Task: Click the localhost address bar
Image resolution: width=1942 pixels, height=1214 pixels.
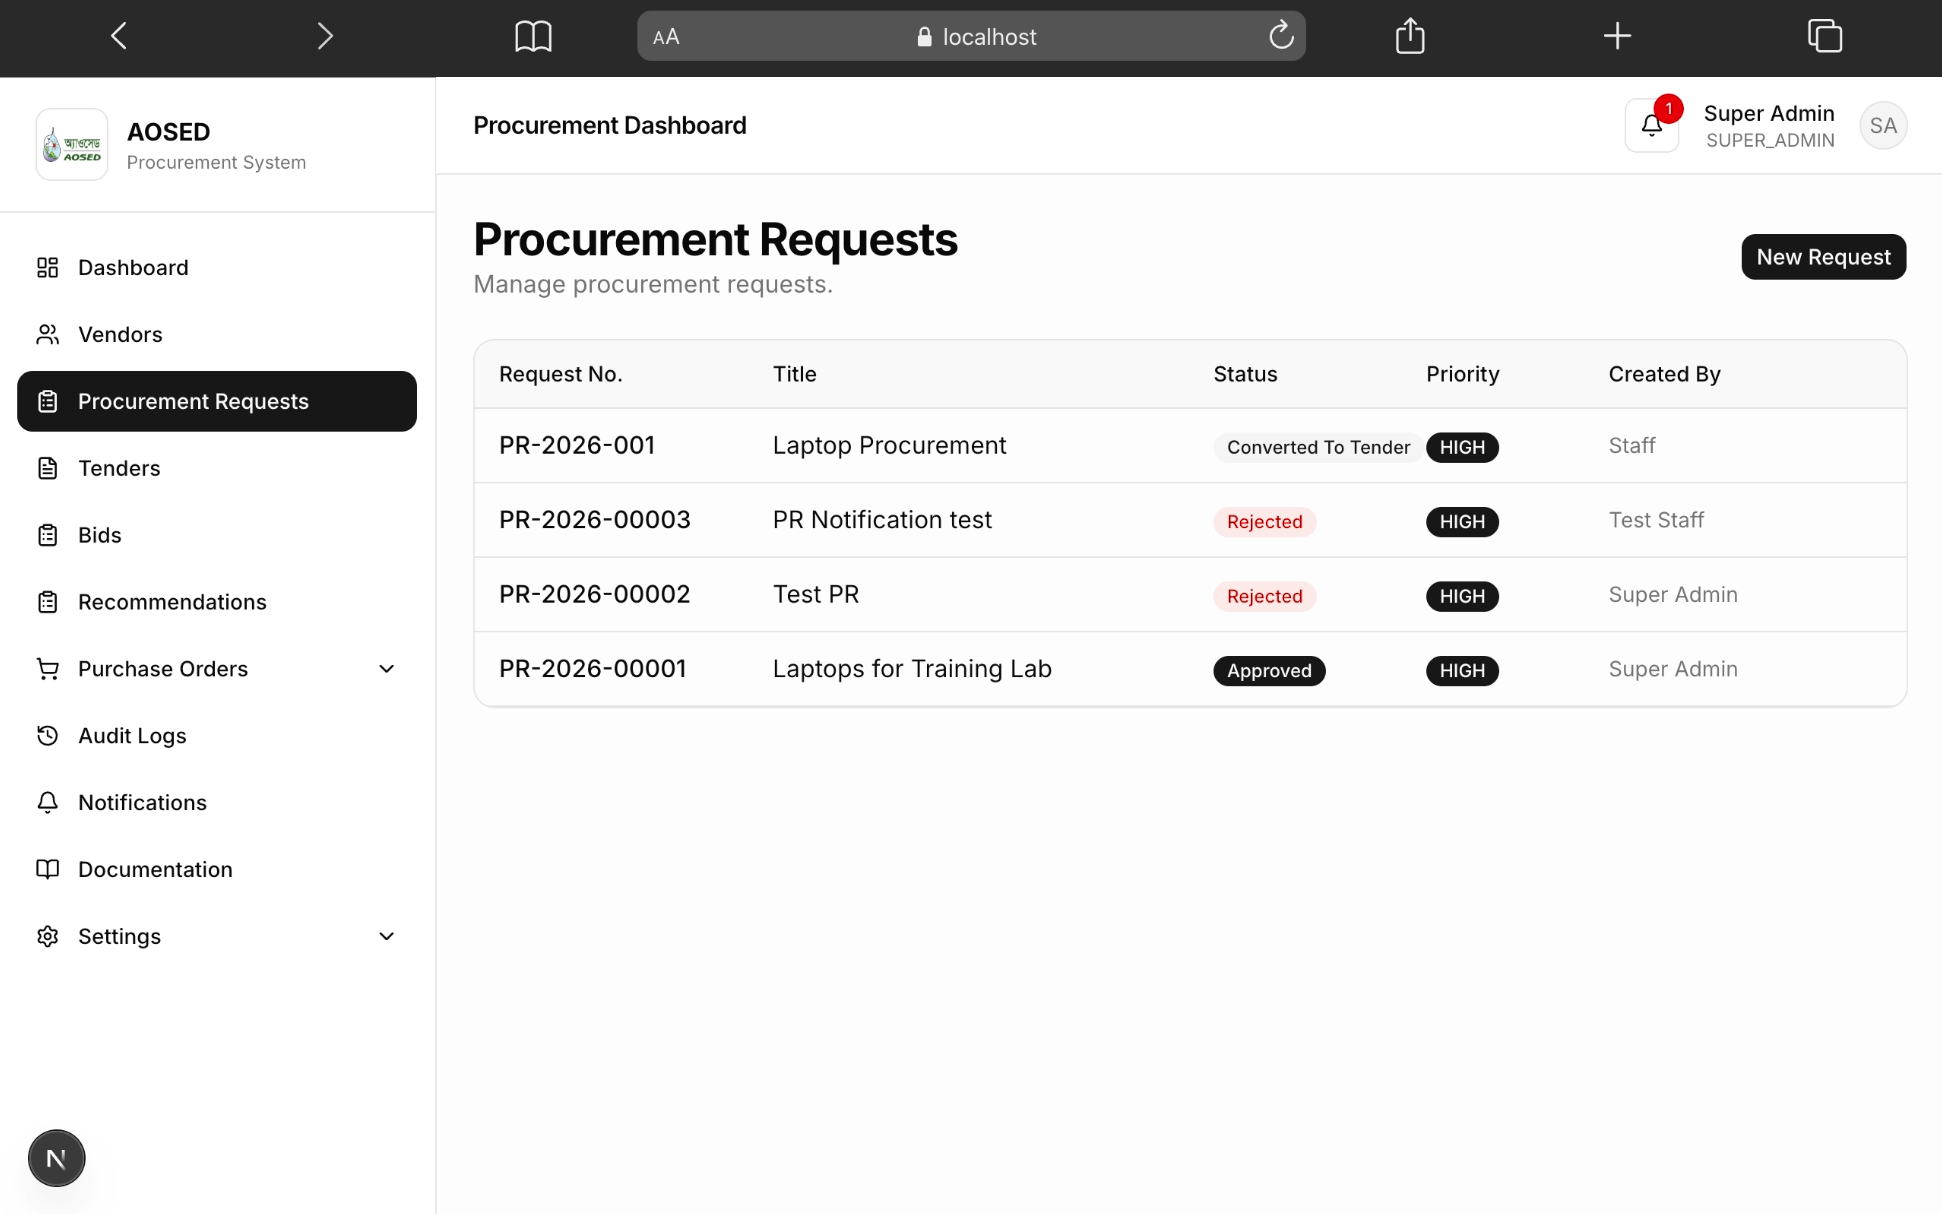Action: [x=971, y=37]
